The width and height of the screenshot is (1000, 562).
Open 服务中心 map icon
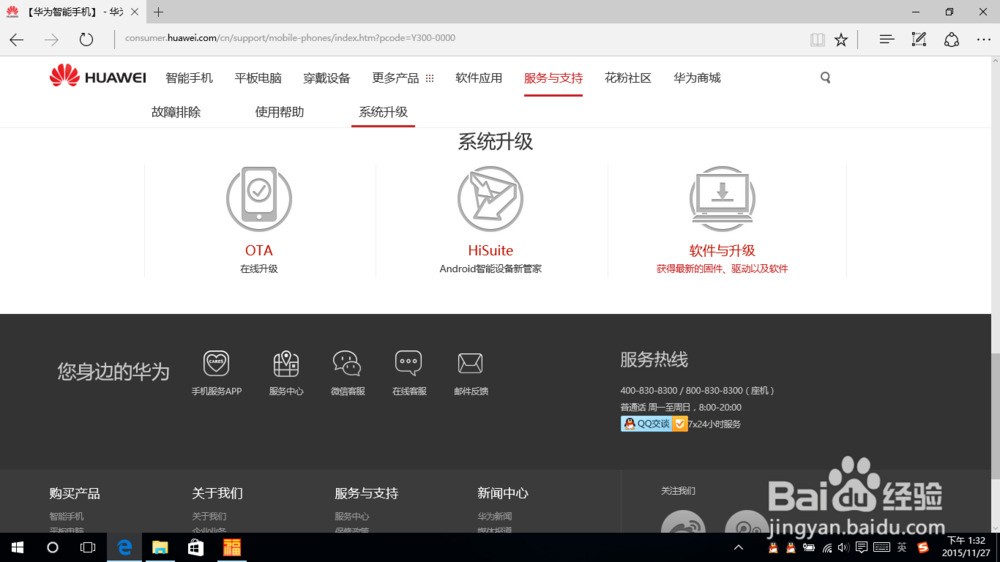[x=286, y=363]
